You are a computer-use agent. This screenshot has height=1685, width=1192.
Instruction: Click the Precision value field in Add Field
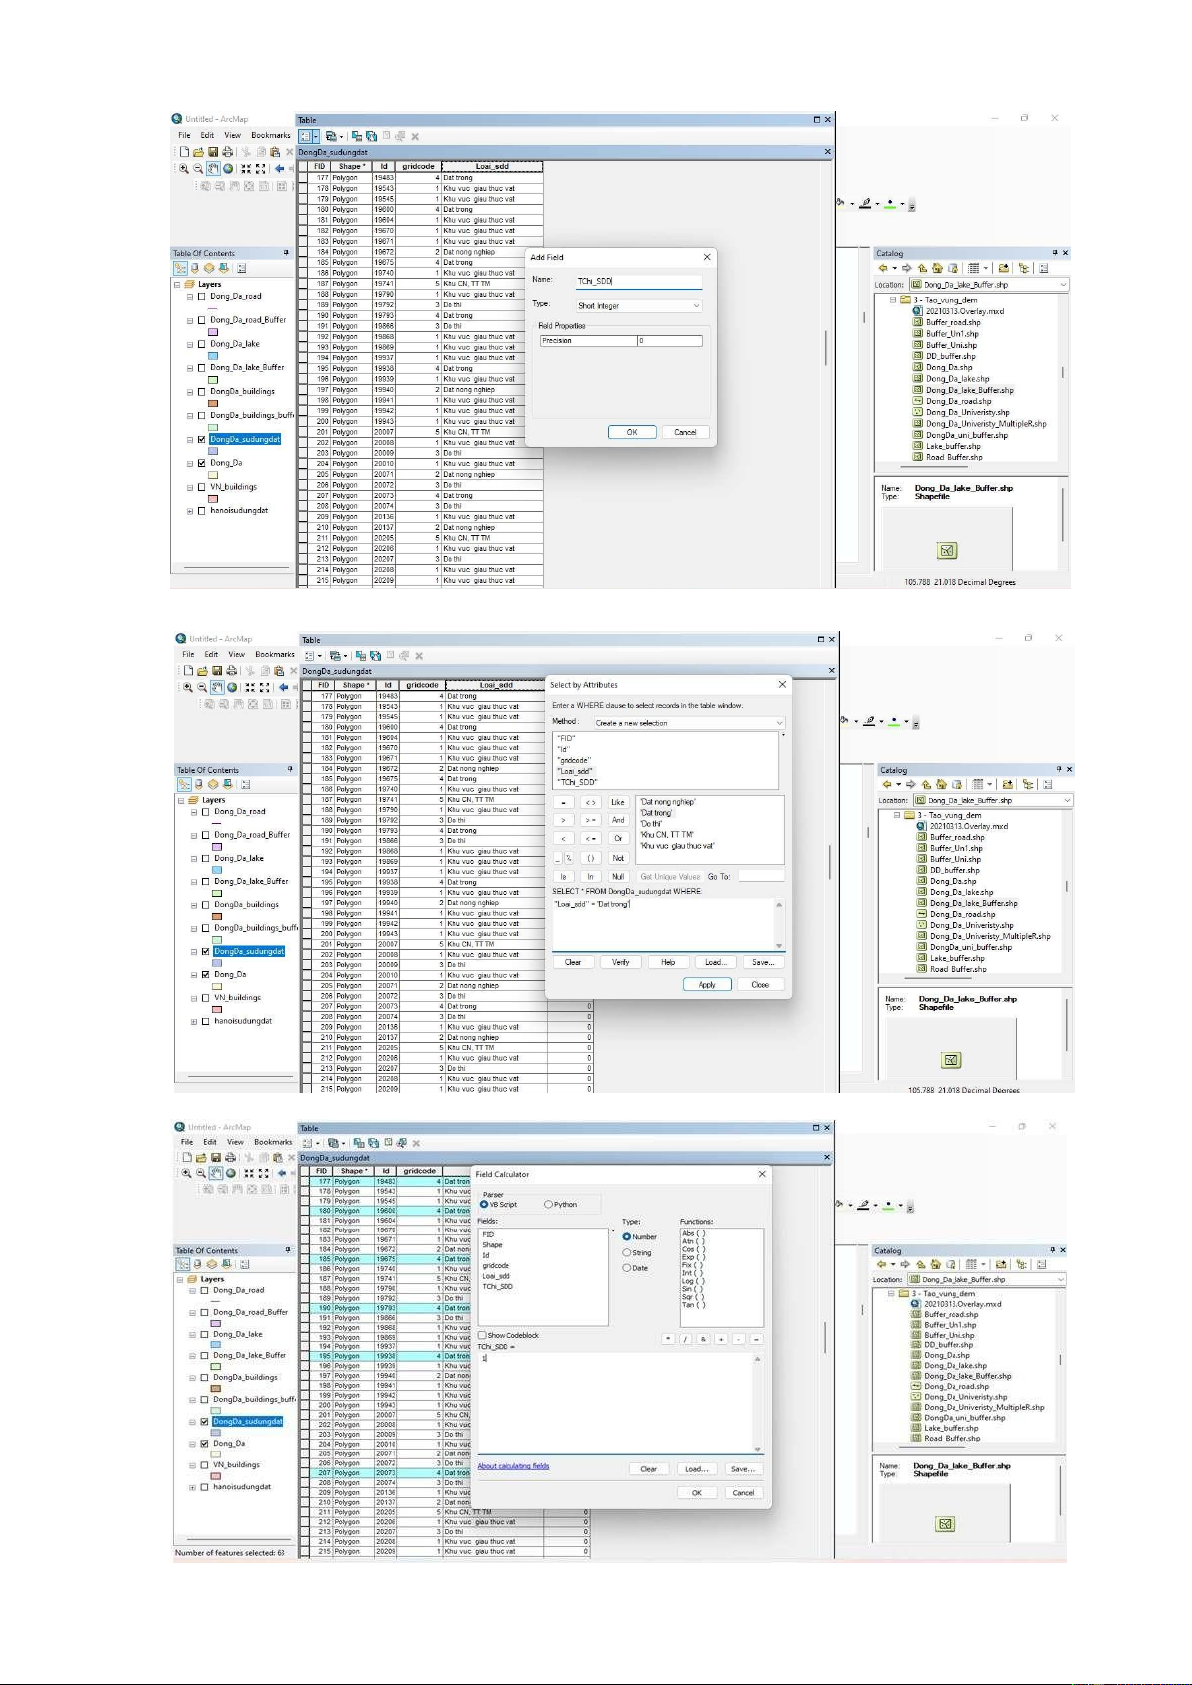[669, 341]
